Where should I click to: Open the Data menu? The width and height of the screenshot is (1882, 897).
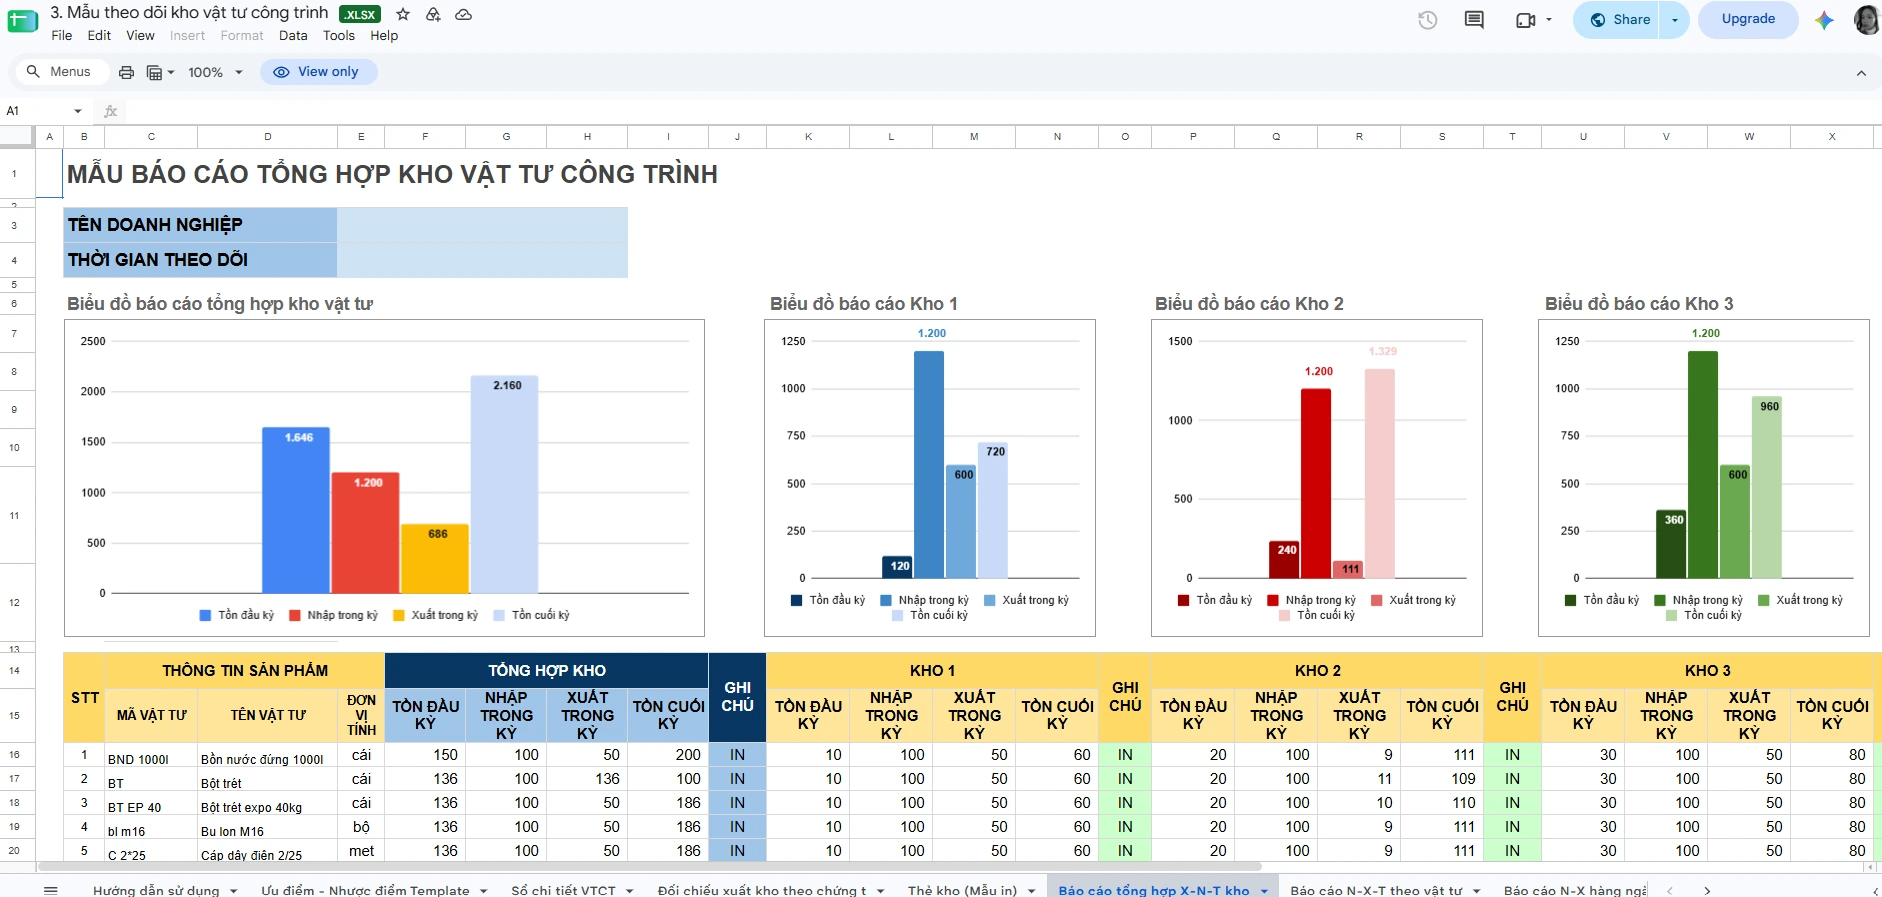tap(293, 35)
